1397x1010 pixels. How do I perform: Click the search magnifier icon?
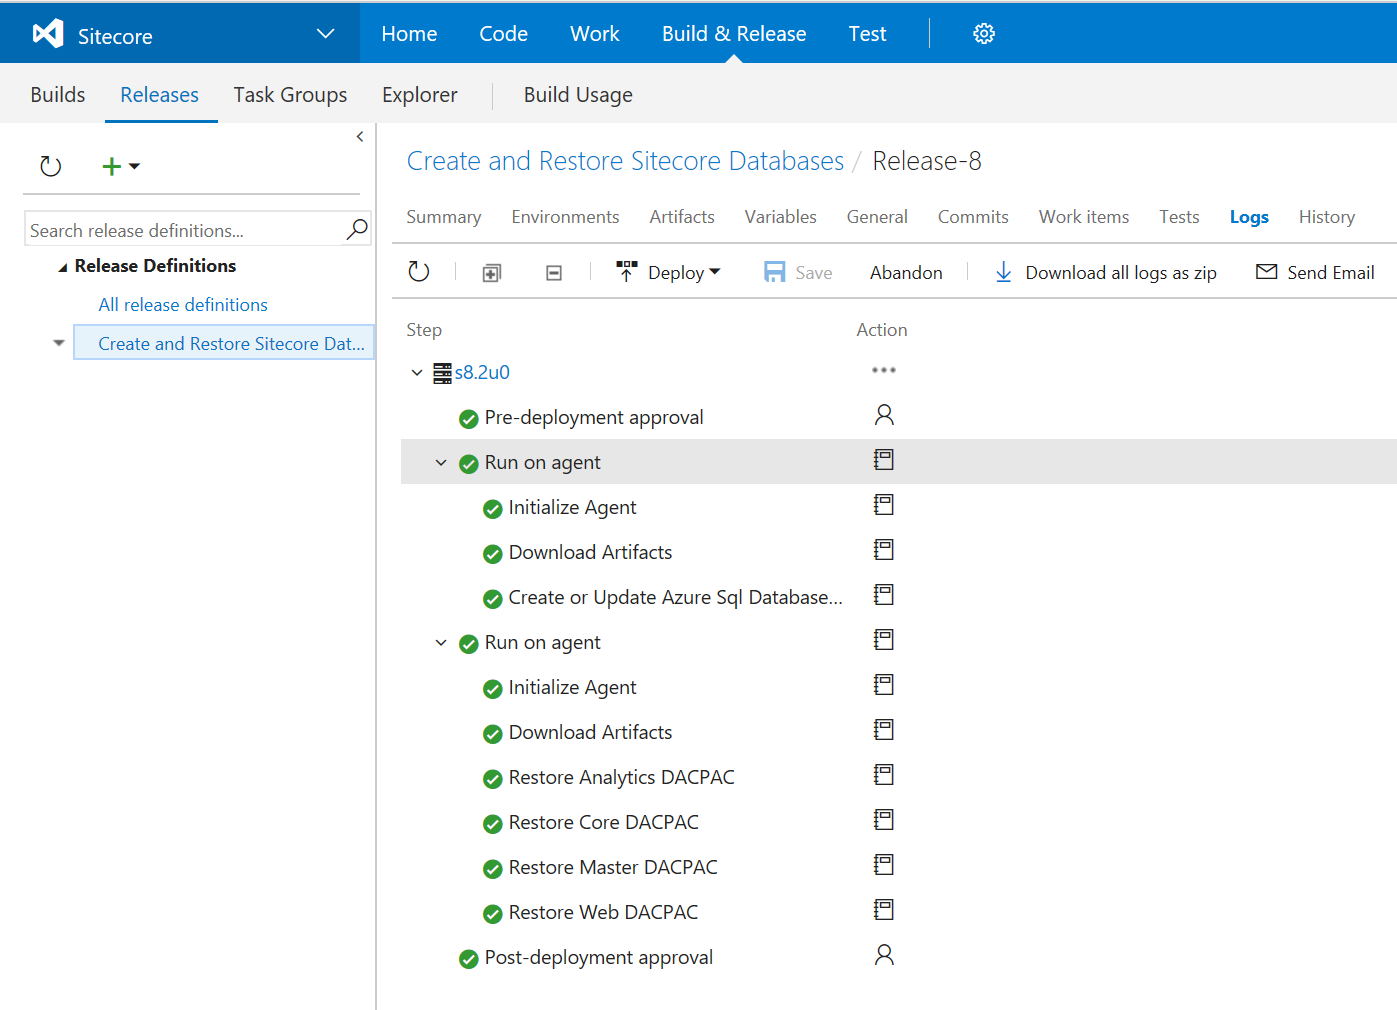[357, 230]
